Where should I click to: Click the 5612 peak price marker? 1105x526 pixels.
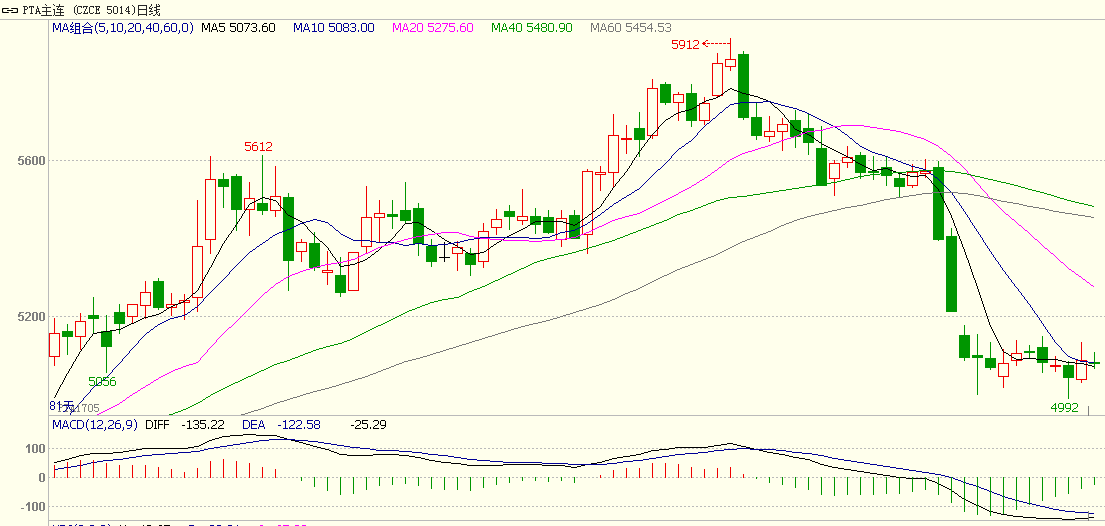pyautogui.click(x=259, y=146)
